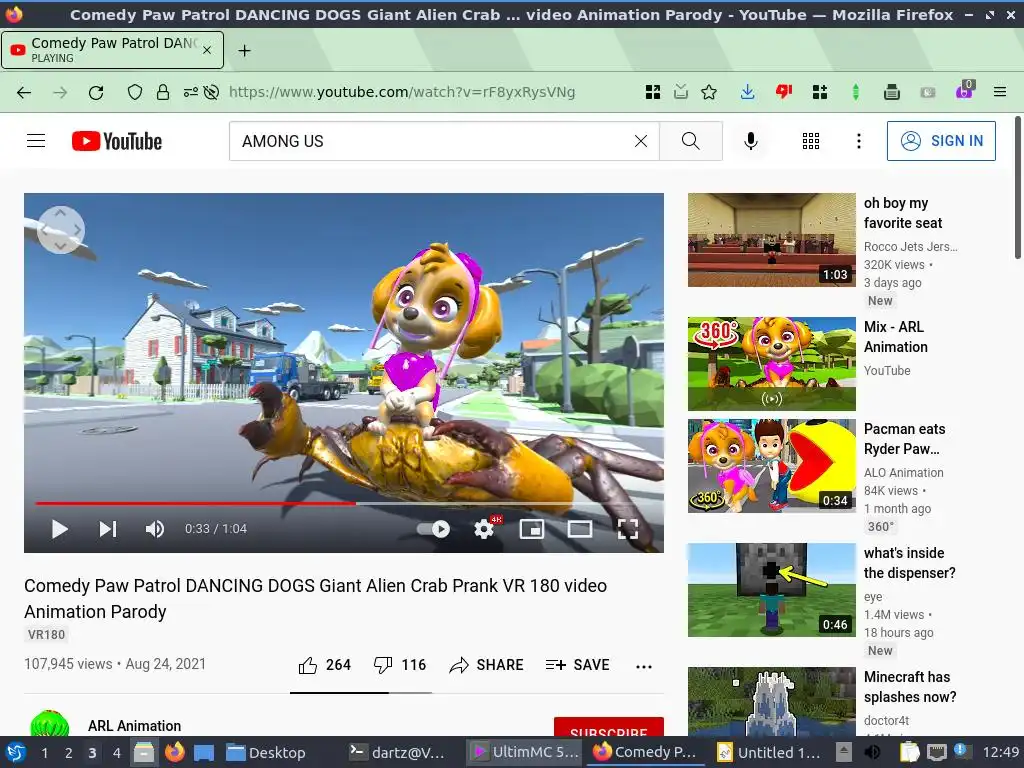
Task: Bookmark this page with the star
Action: (x=709, y=92)
